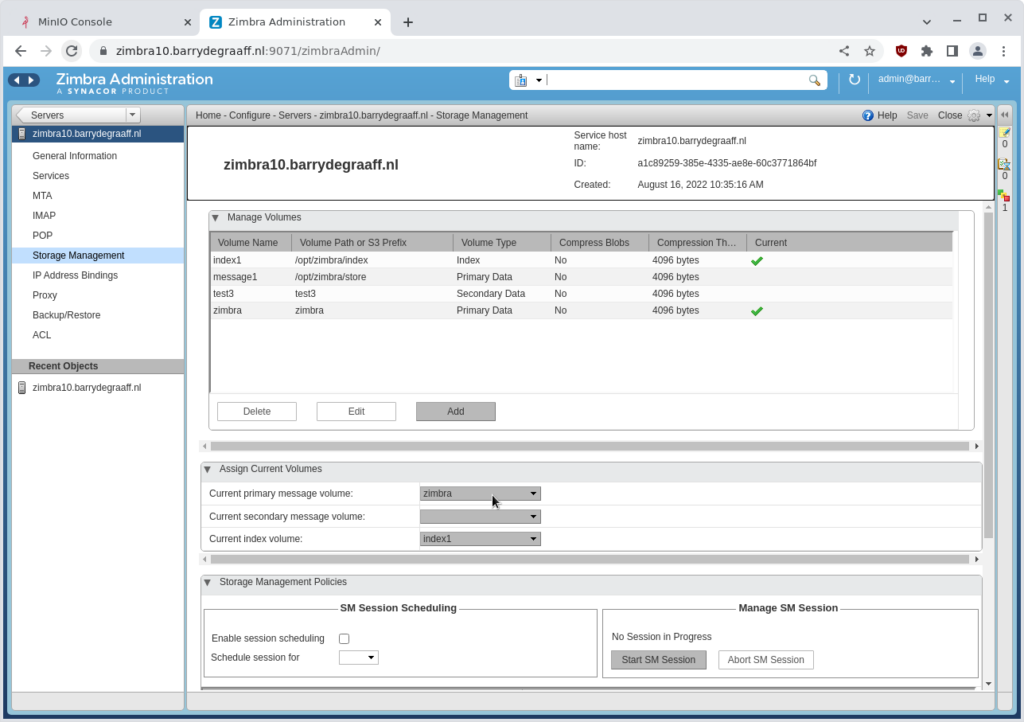Click into the Zimbra search input field
The height and width of the screenshot is (722, 1024).
[x=675, y=80]
